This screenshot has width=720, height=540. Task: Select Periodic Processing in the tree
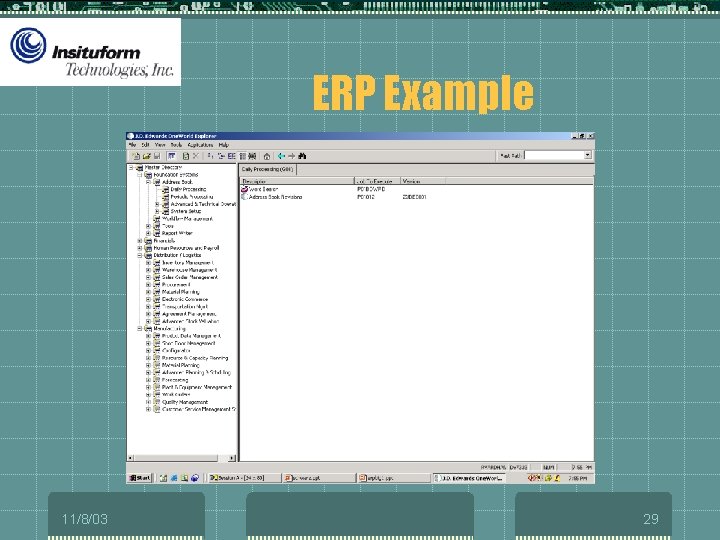pos(191,197)
